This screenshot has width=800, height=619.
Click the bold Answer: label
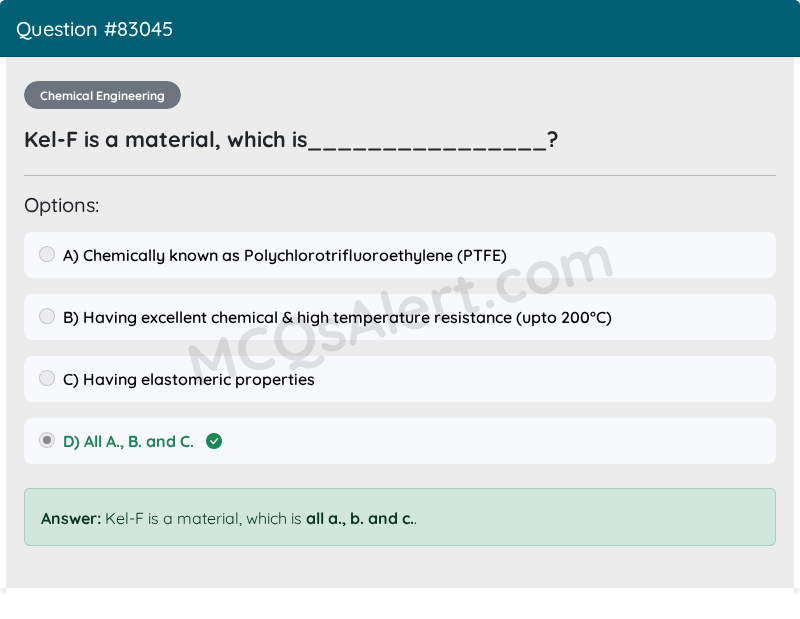click(65, 518)
